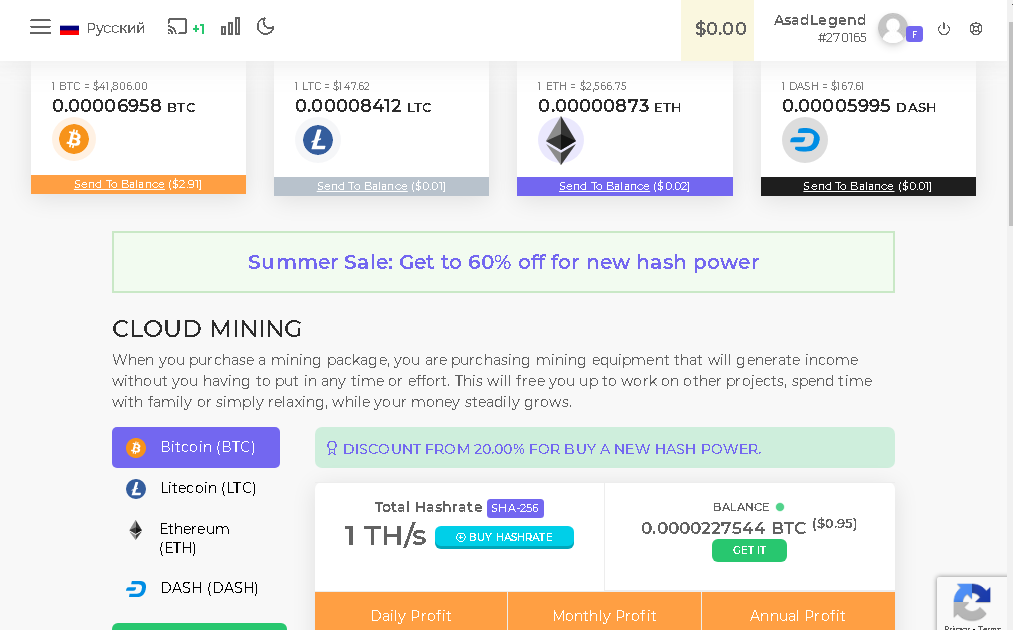Open the Summer Sale banner

pos(503,262)
